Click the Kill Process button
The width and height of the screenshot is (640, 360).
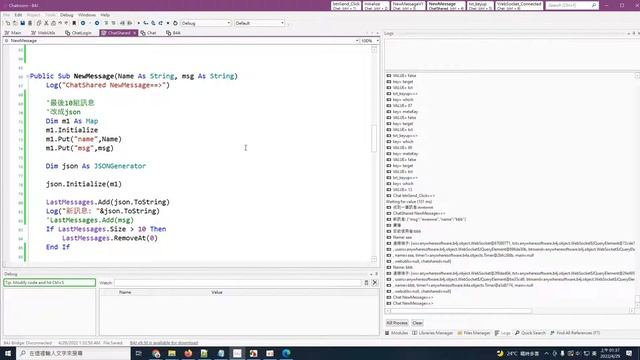pyautogui.click(x=397, y=323)
